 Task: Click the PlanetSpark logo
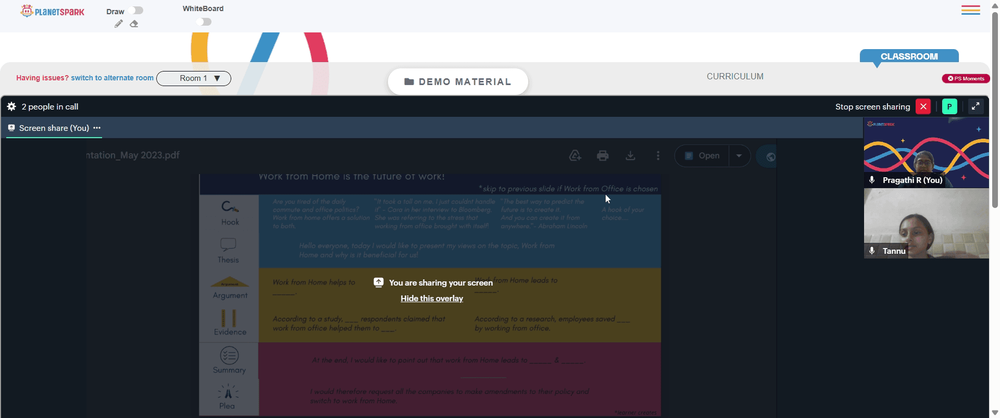click(x=52, y=11)
